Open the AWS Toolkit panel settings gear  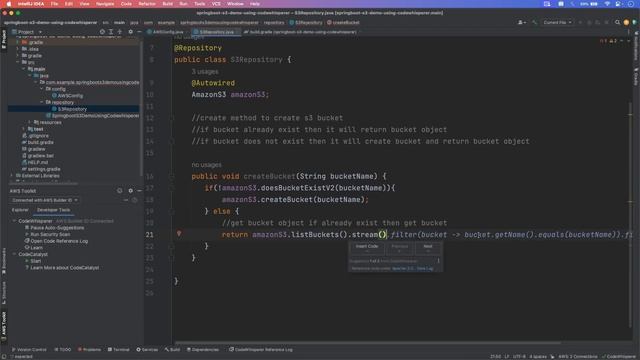coord(131,191)
